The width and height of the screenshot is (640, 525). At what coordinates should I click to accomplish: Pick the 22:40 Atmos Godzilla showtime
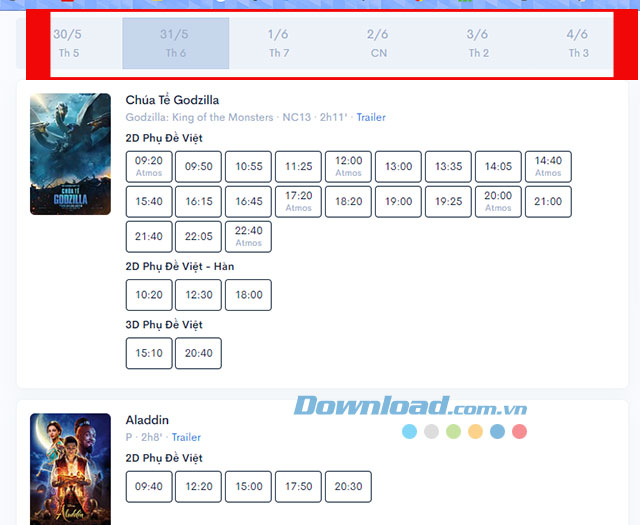click(x=248, y=237)
